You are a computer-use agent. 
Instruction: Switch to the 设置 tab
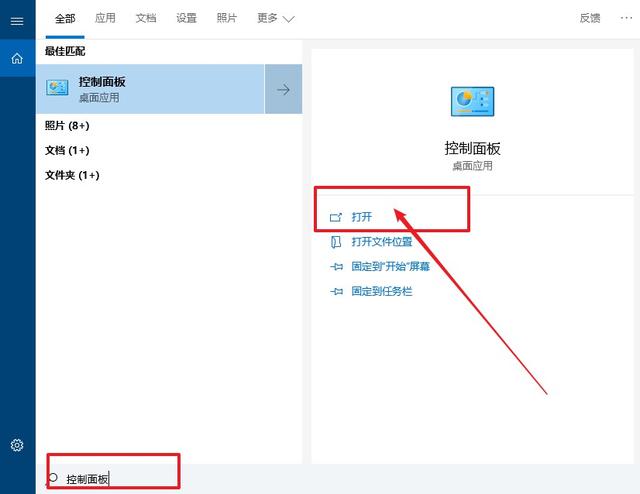tap(186, 18)
